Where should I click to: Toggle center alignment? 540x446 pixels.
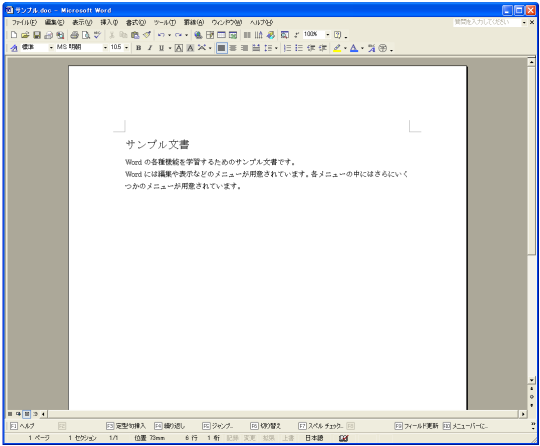[x=233, y=48]
